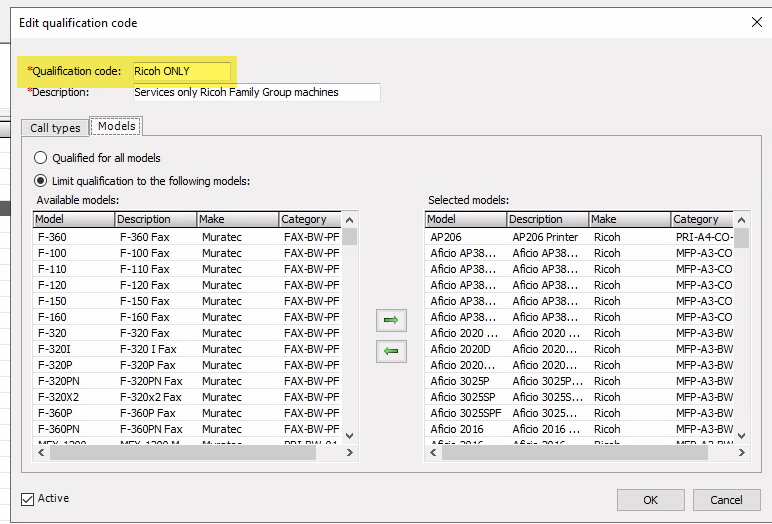Click Available models vertical scrollbar thumb
Viewport: 772px width, 524px height.
coord(350,236)
